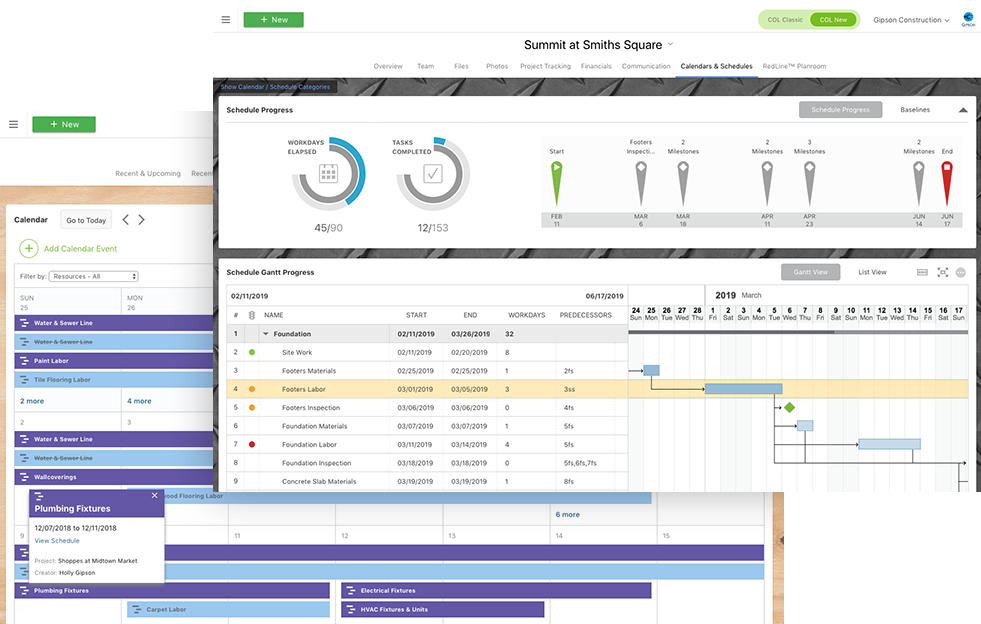This screenshot has width=981, height=624.
Task: Click the Gantt timeline scale icon
Action: 922,272
